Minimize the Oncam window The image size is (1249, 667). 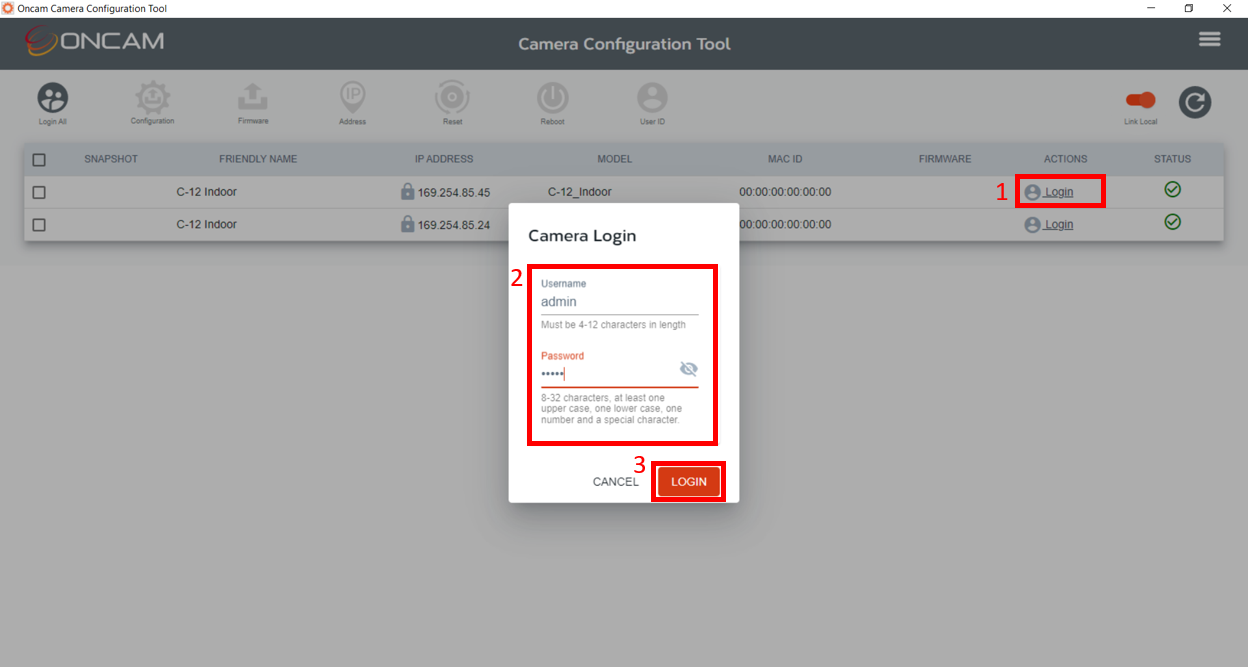pyautogui.click(x=1151, y=8)
